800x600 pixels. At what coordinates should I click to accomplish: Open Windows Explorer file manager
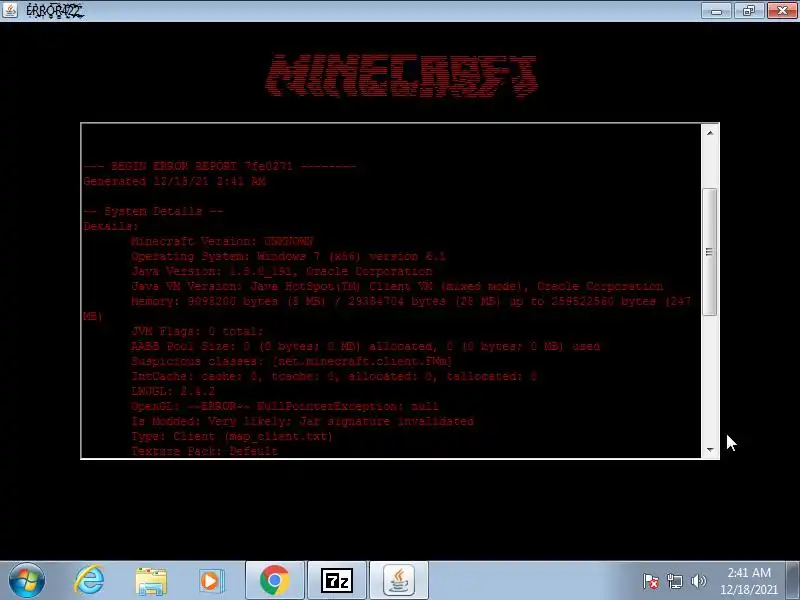point(151,581)
